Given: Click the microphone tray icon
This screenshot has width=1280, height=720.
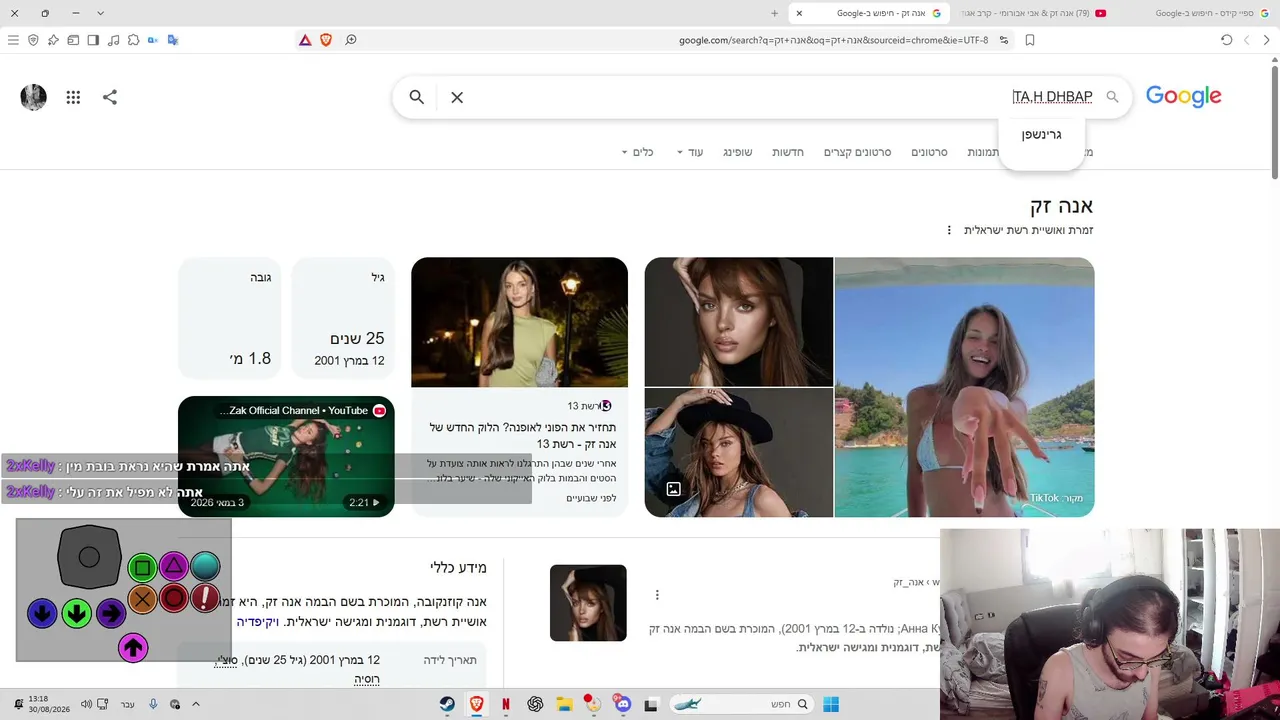Looking at the screenshot, I should [153, 704].
